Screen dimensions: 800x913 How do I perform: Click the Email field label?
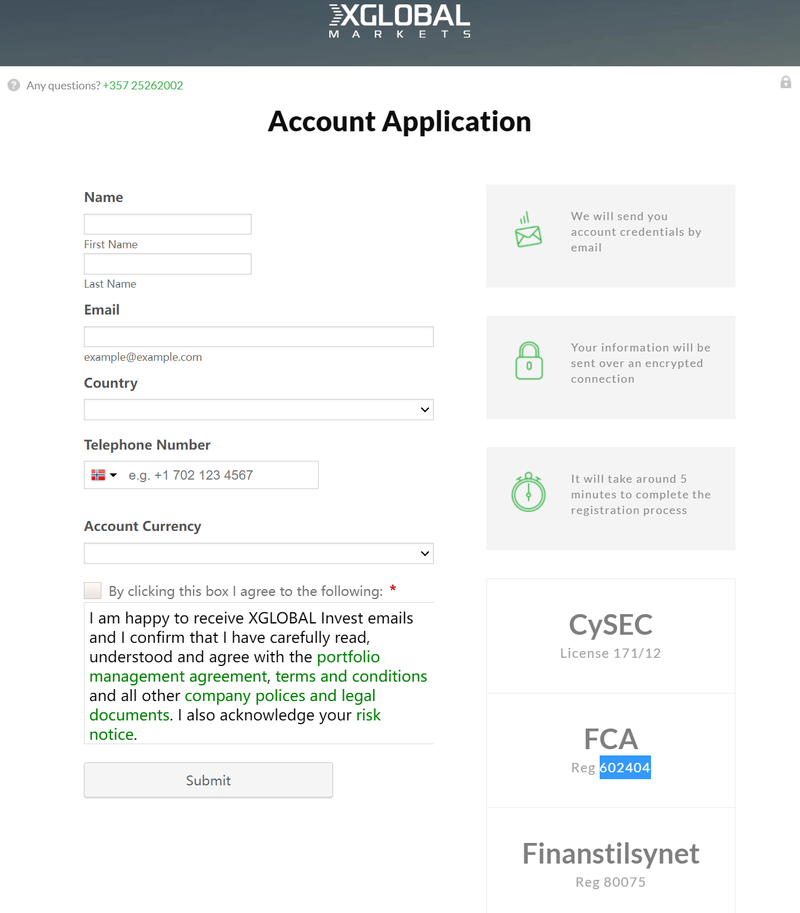pos(102,310)
